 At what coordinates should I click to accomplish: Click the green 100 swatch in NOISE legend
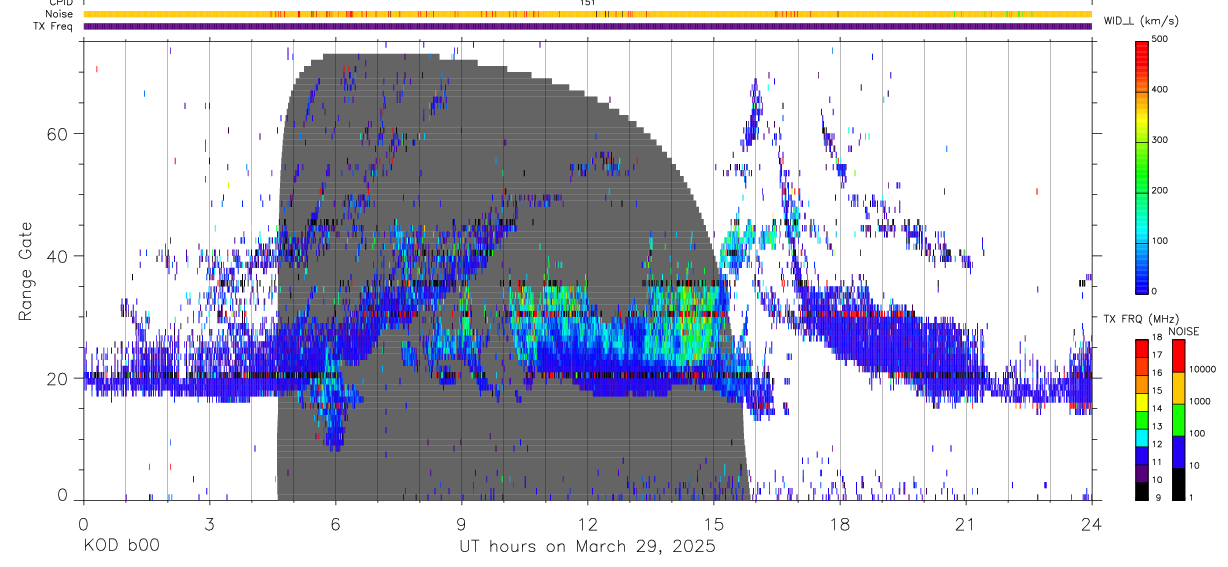coord(1178,419)
